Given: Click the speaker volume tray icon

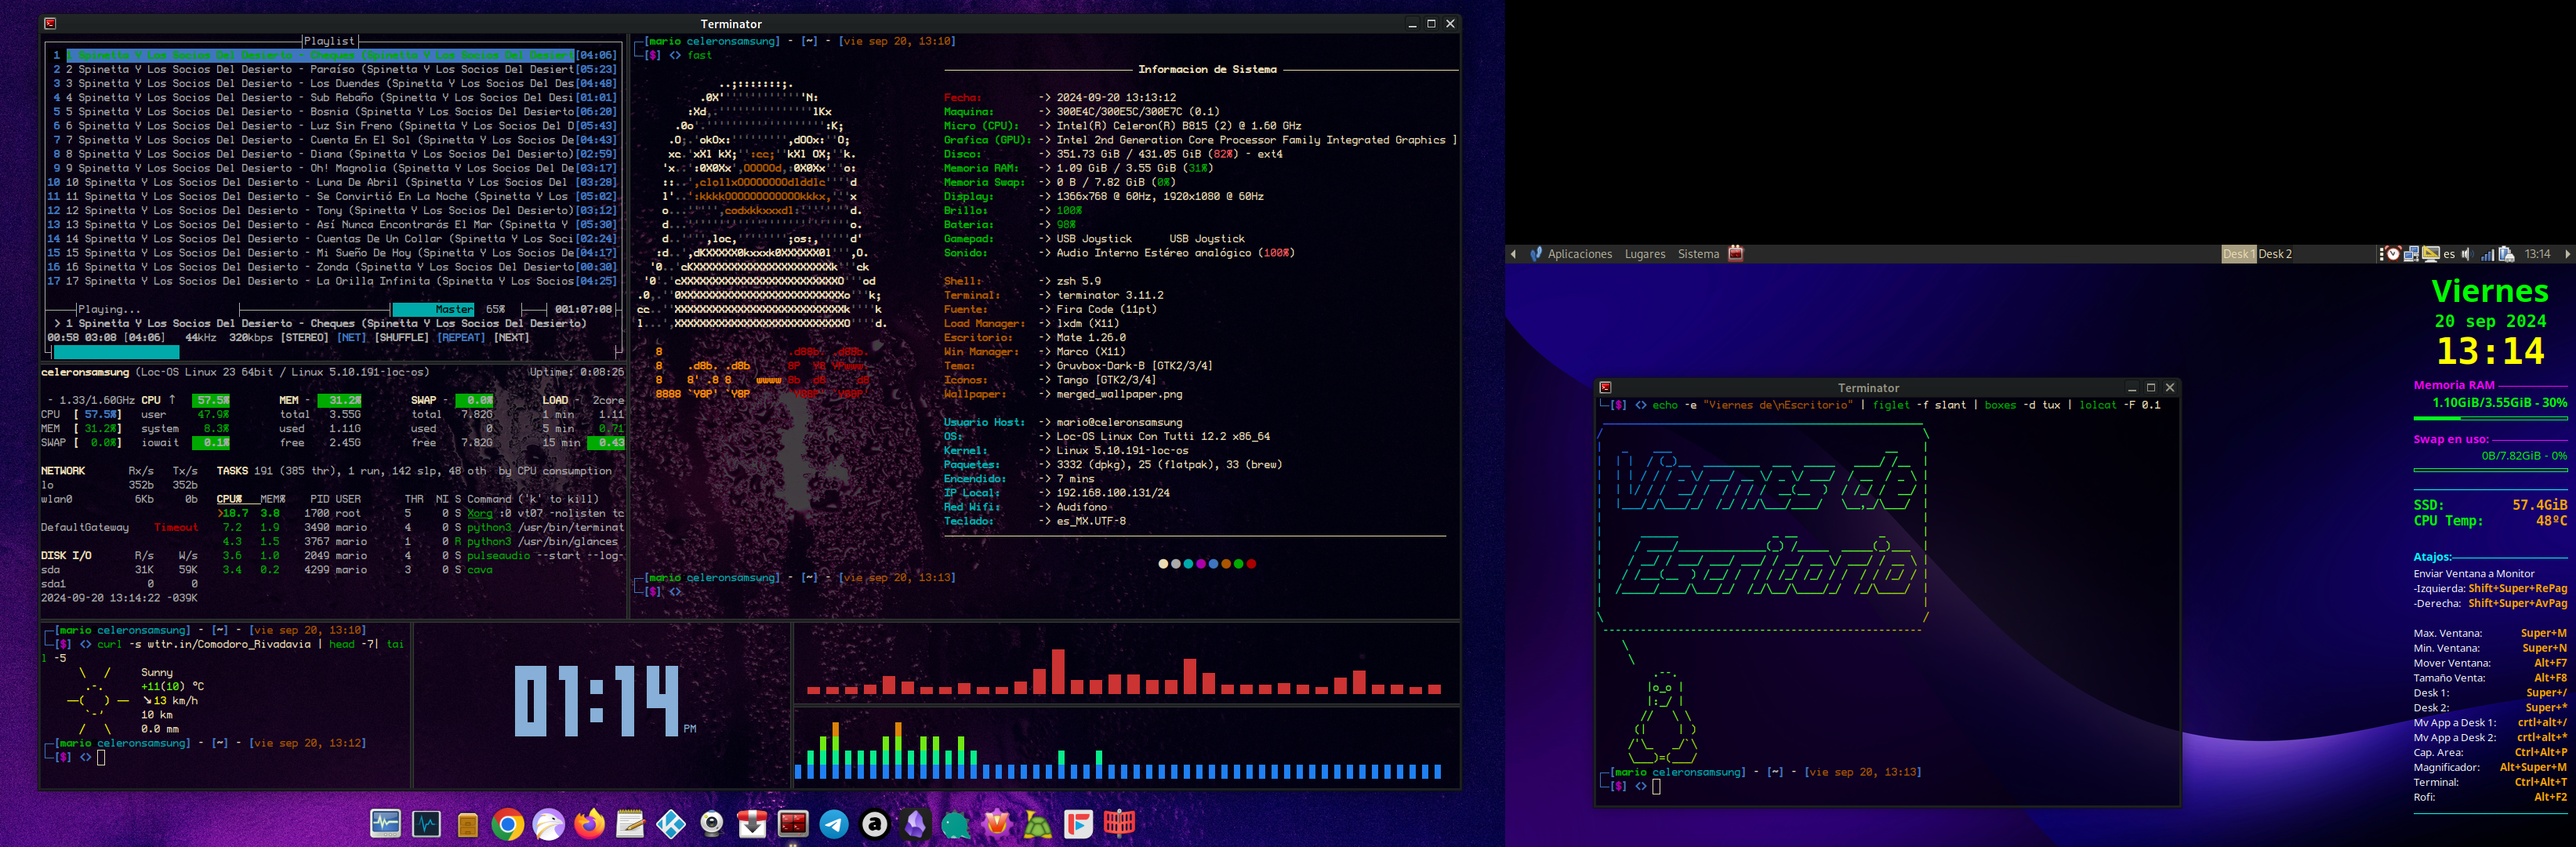Looking at the screenshot, I should (x=2467, y=254).
